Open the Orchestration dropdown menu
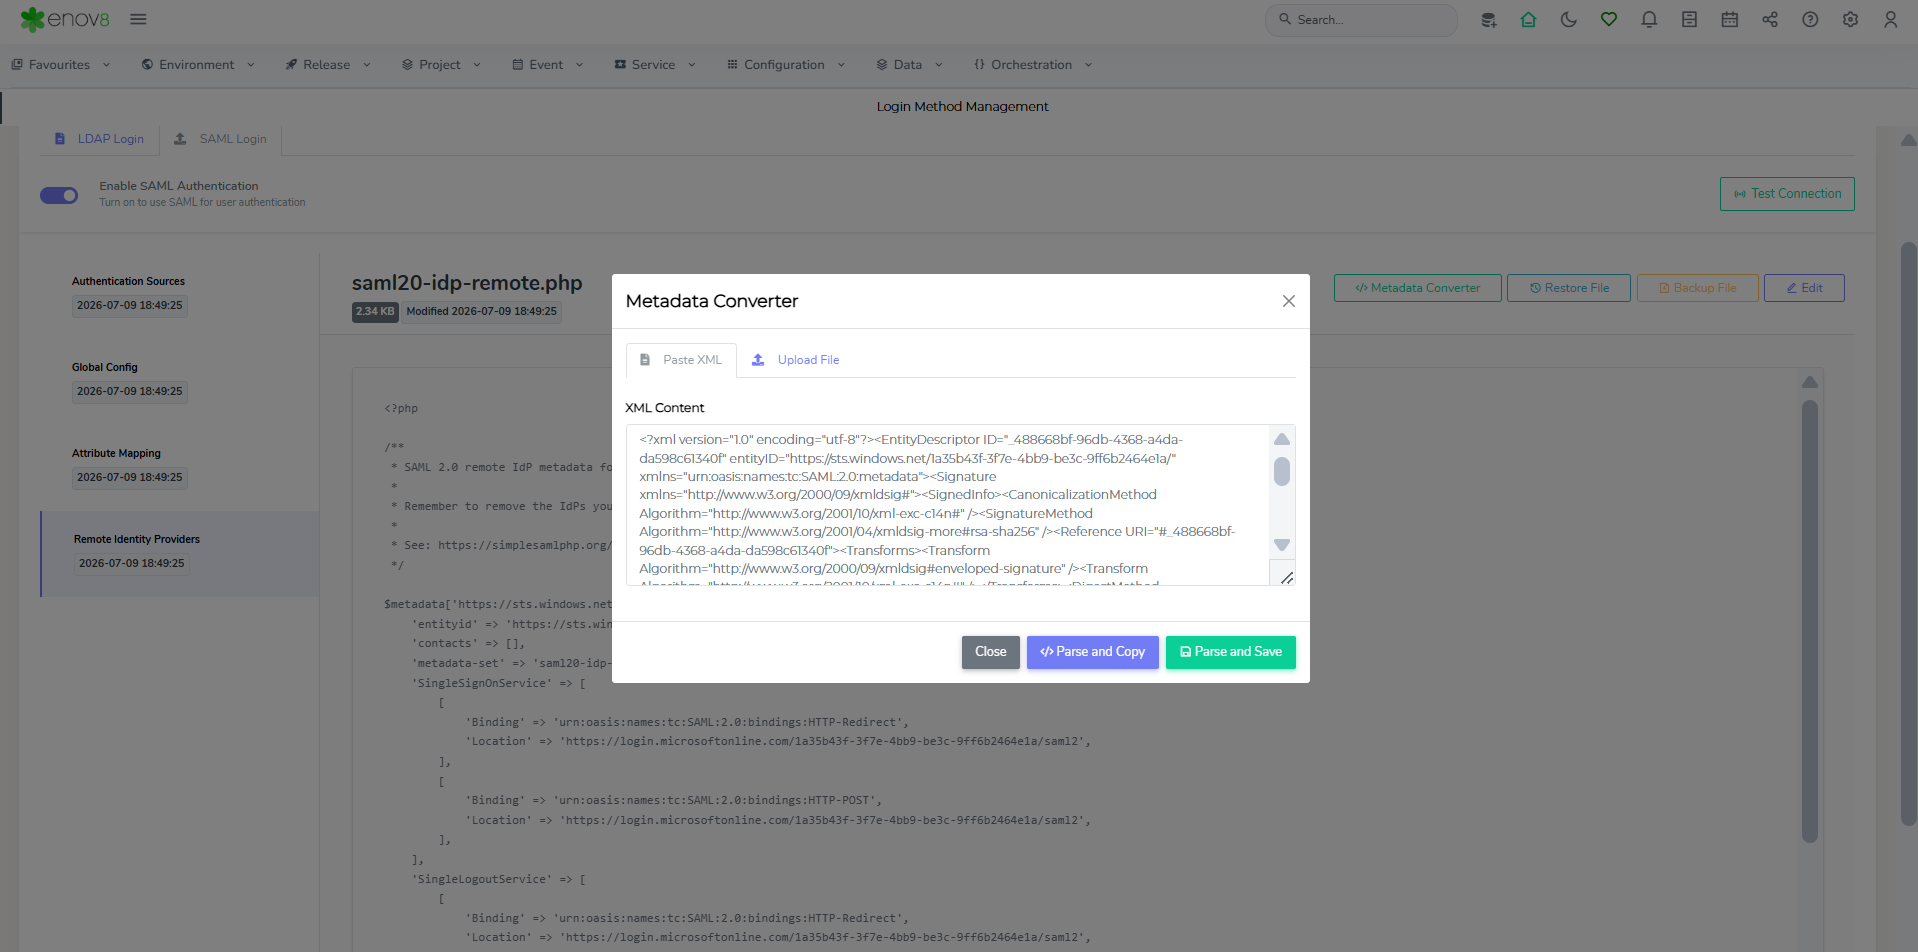Screen dimensions: 1918x952 click(x=1033, y=65)
